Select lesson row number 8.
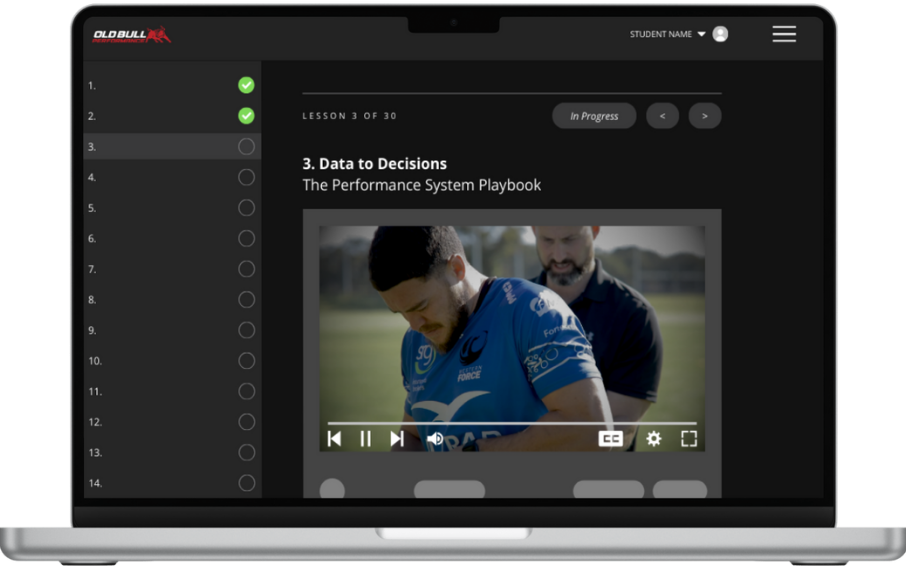 tap(172, 300)
